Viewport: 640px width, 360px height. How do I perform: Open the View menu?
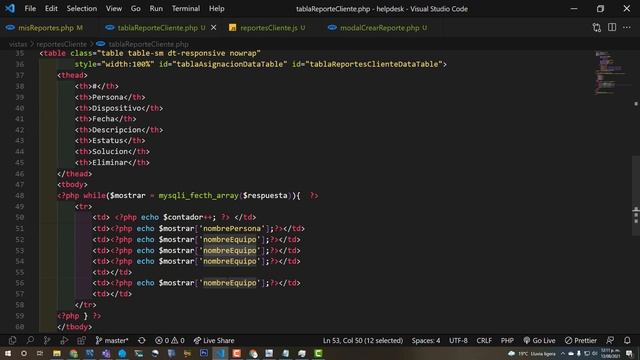click(114, 9)
